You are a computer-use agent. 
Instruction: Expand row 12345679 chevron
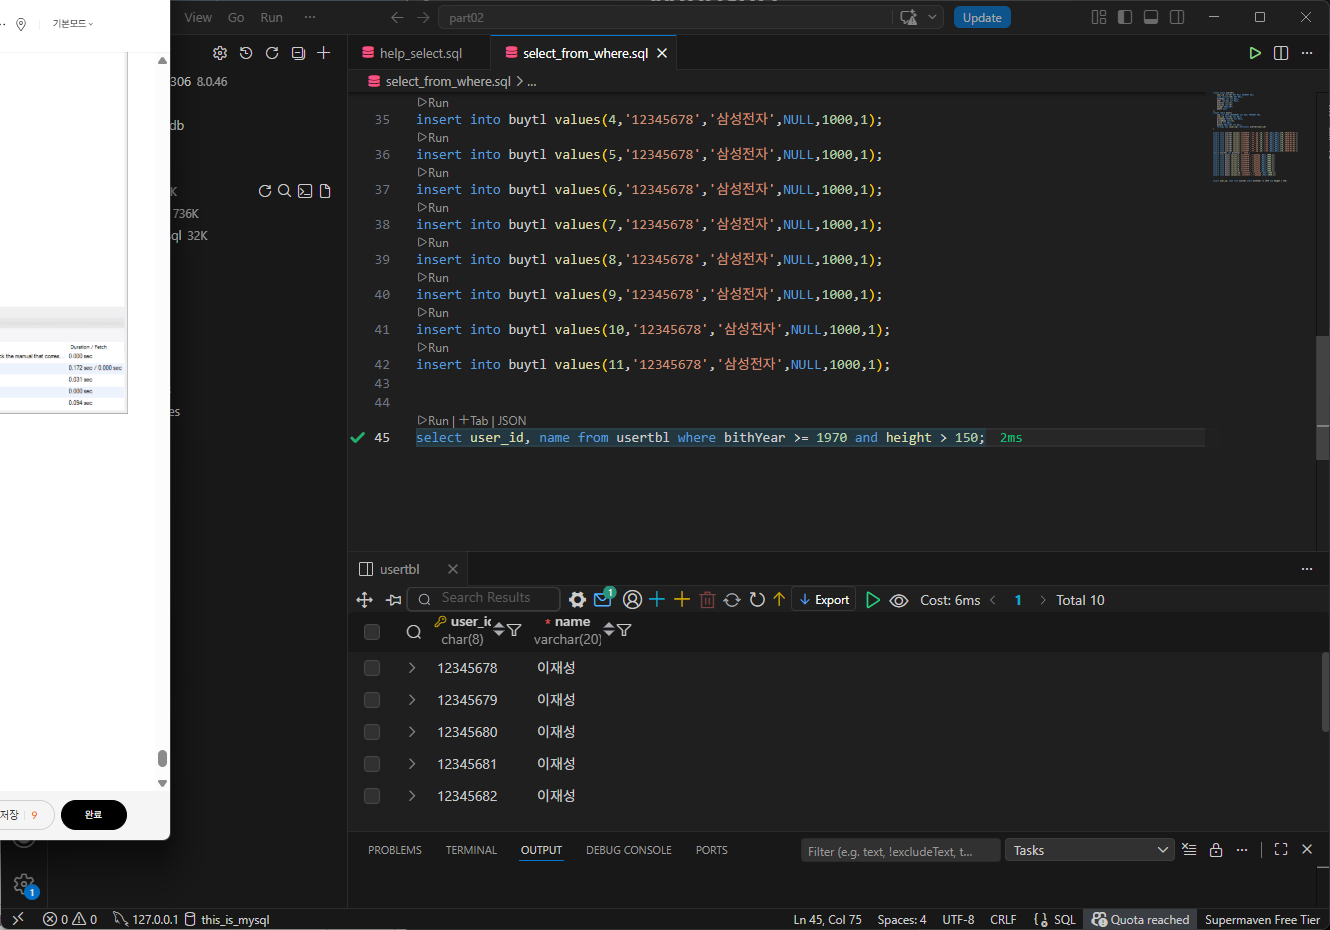click(x=412, y=700)
